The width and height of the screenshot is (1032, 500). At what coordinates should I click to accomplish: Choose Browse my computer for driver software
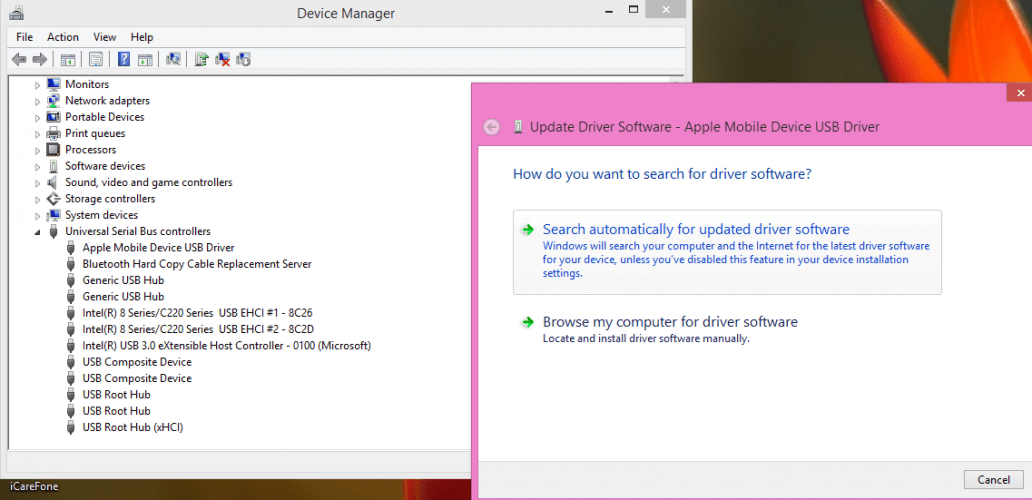click(x=669, y=322)
